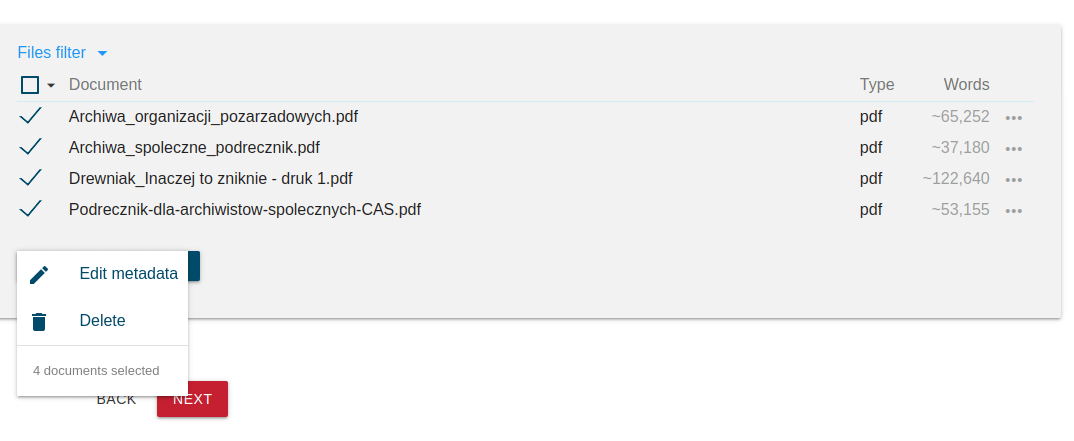Open the dropdown arrow beside the select-all checkbox

coord(51,86)
